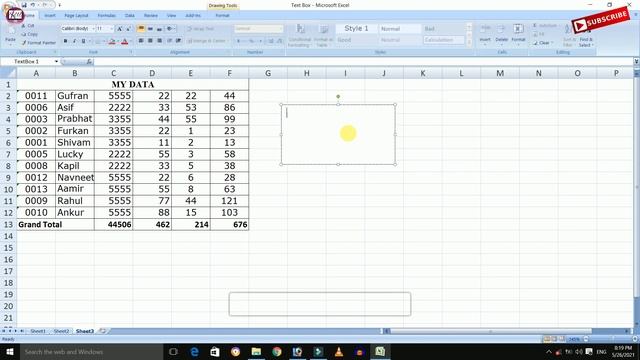
Task: Click the Paste button
Action: point(10,35)
